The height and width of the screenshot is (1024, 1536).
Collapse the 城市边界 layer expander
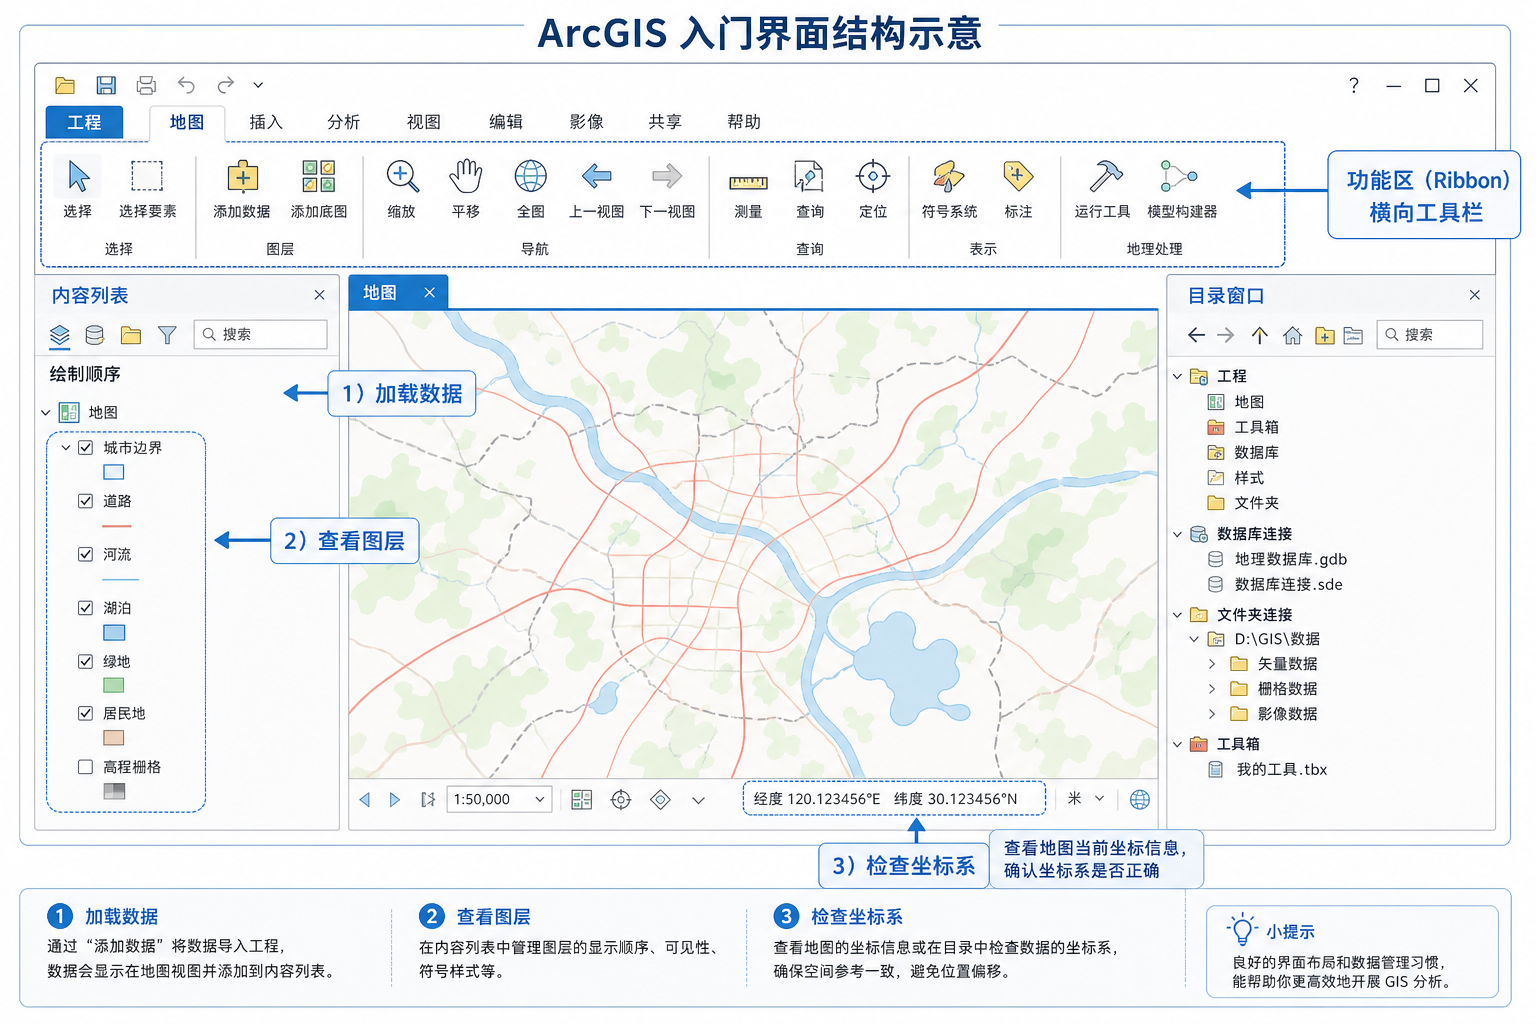66,448
